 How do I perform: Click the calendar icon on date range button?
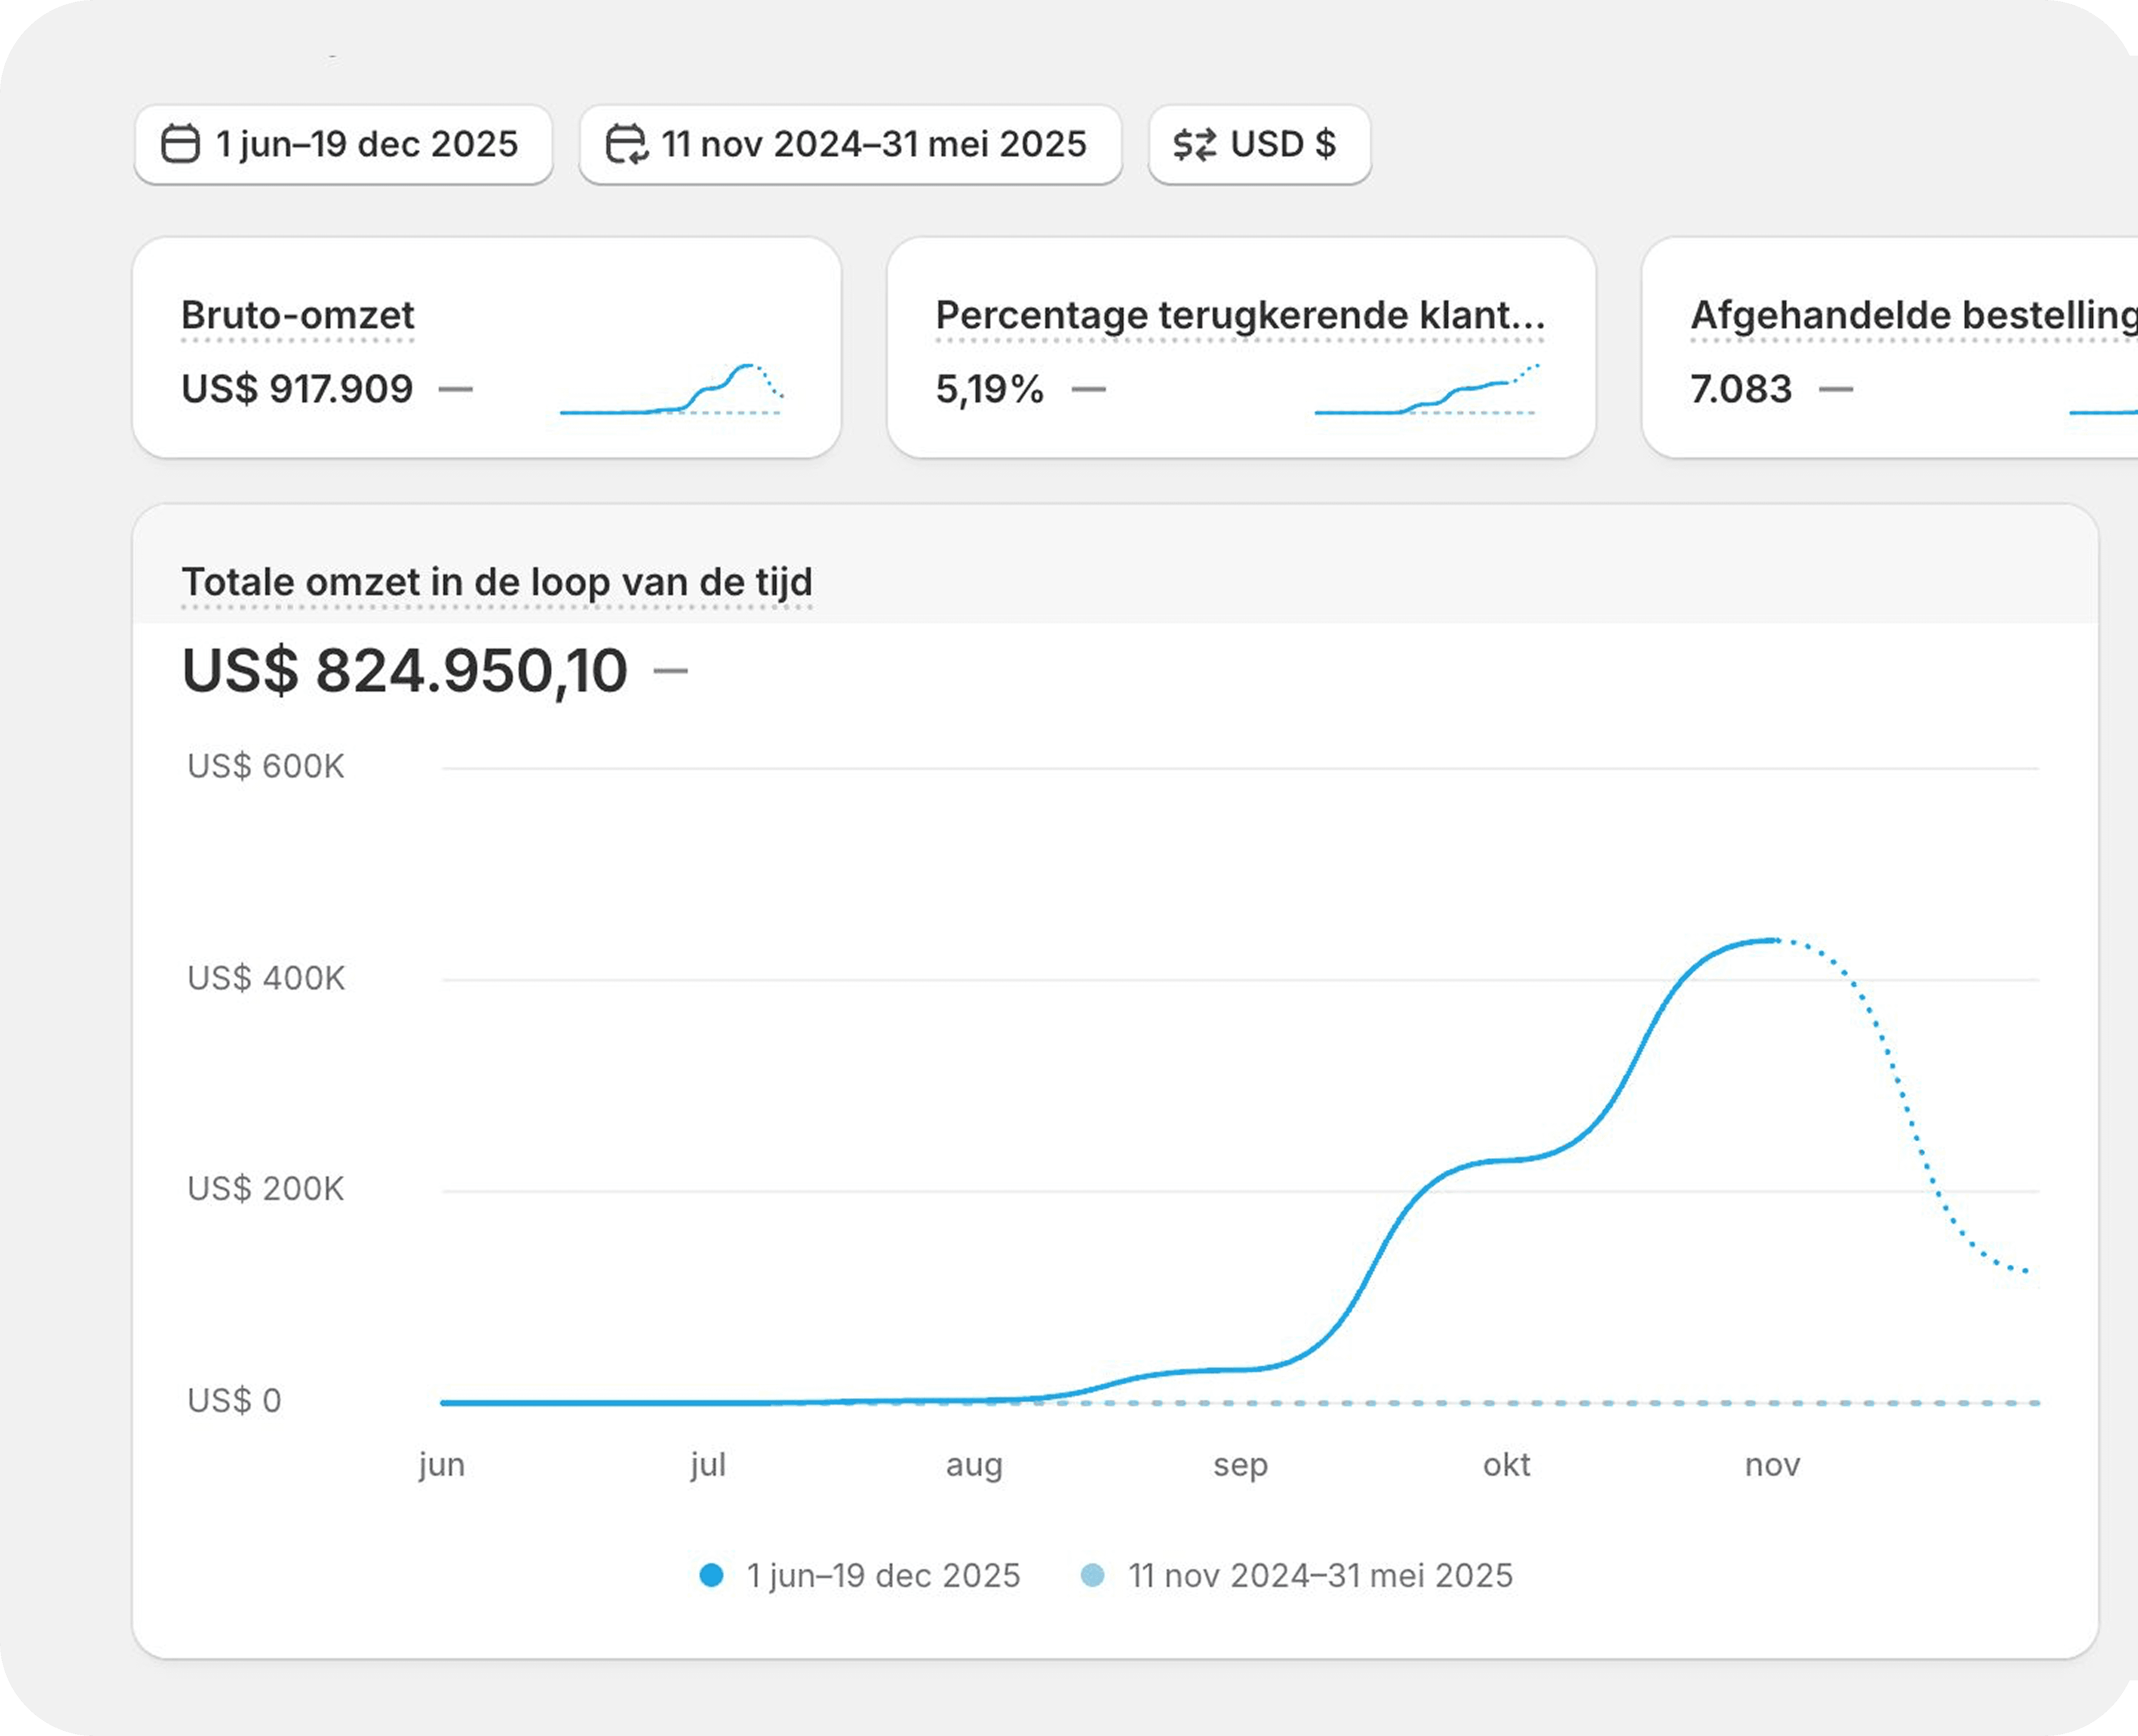point(181,144)
